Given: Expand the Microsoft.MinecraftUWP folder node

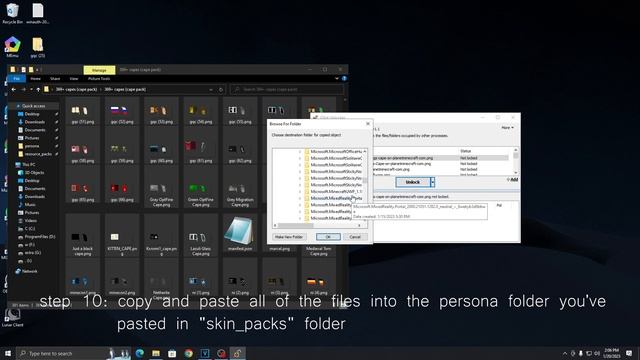Looking at the screenshot, I should (300, 191).
